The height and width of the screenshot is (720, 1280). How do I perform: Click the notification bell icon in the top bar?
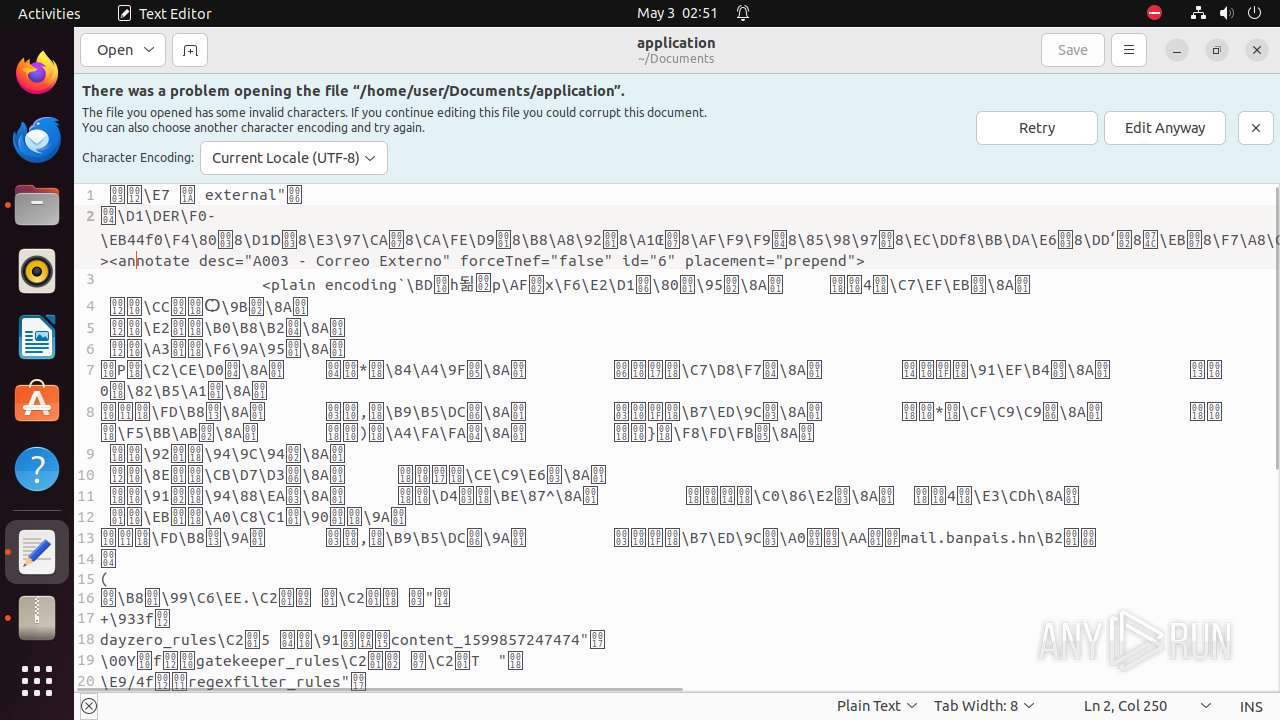coord(743,13)
